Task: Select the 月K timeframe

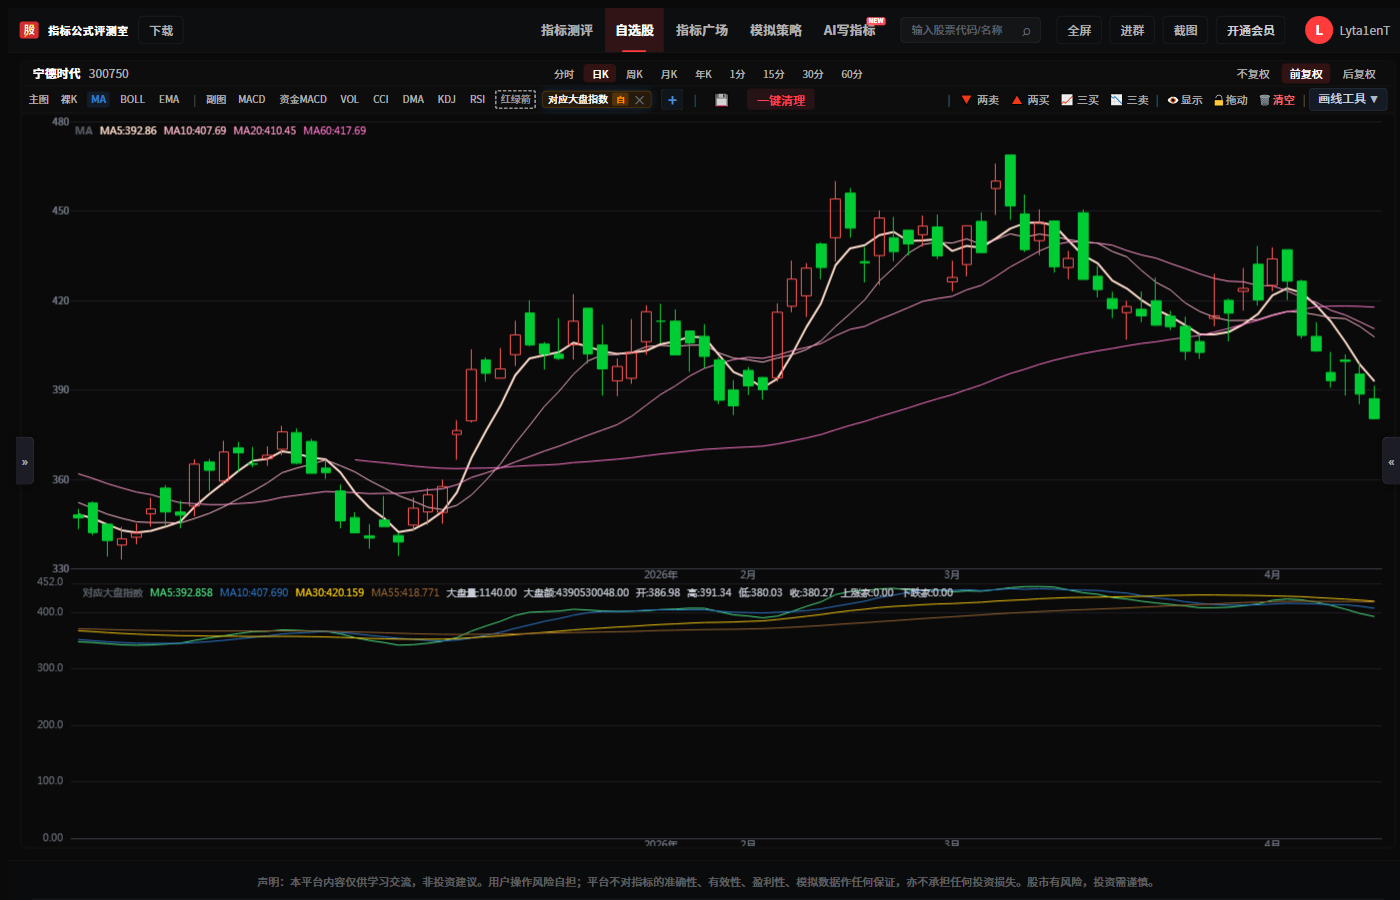Action: (669, 74)
